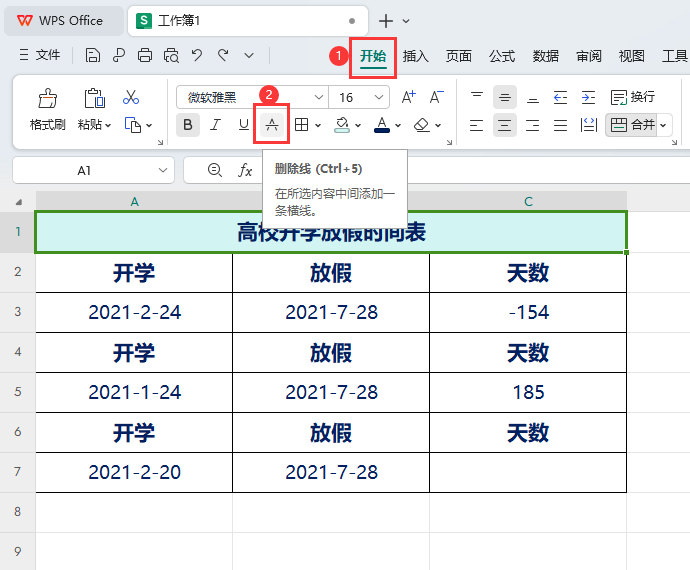
Task: Click the export to PDF icon
Action: (118, 55)
